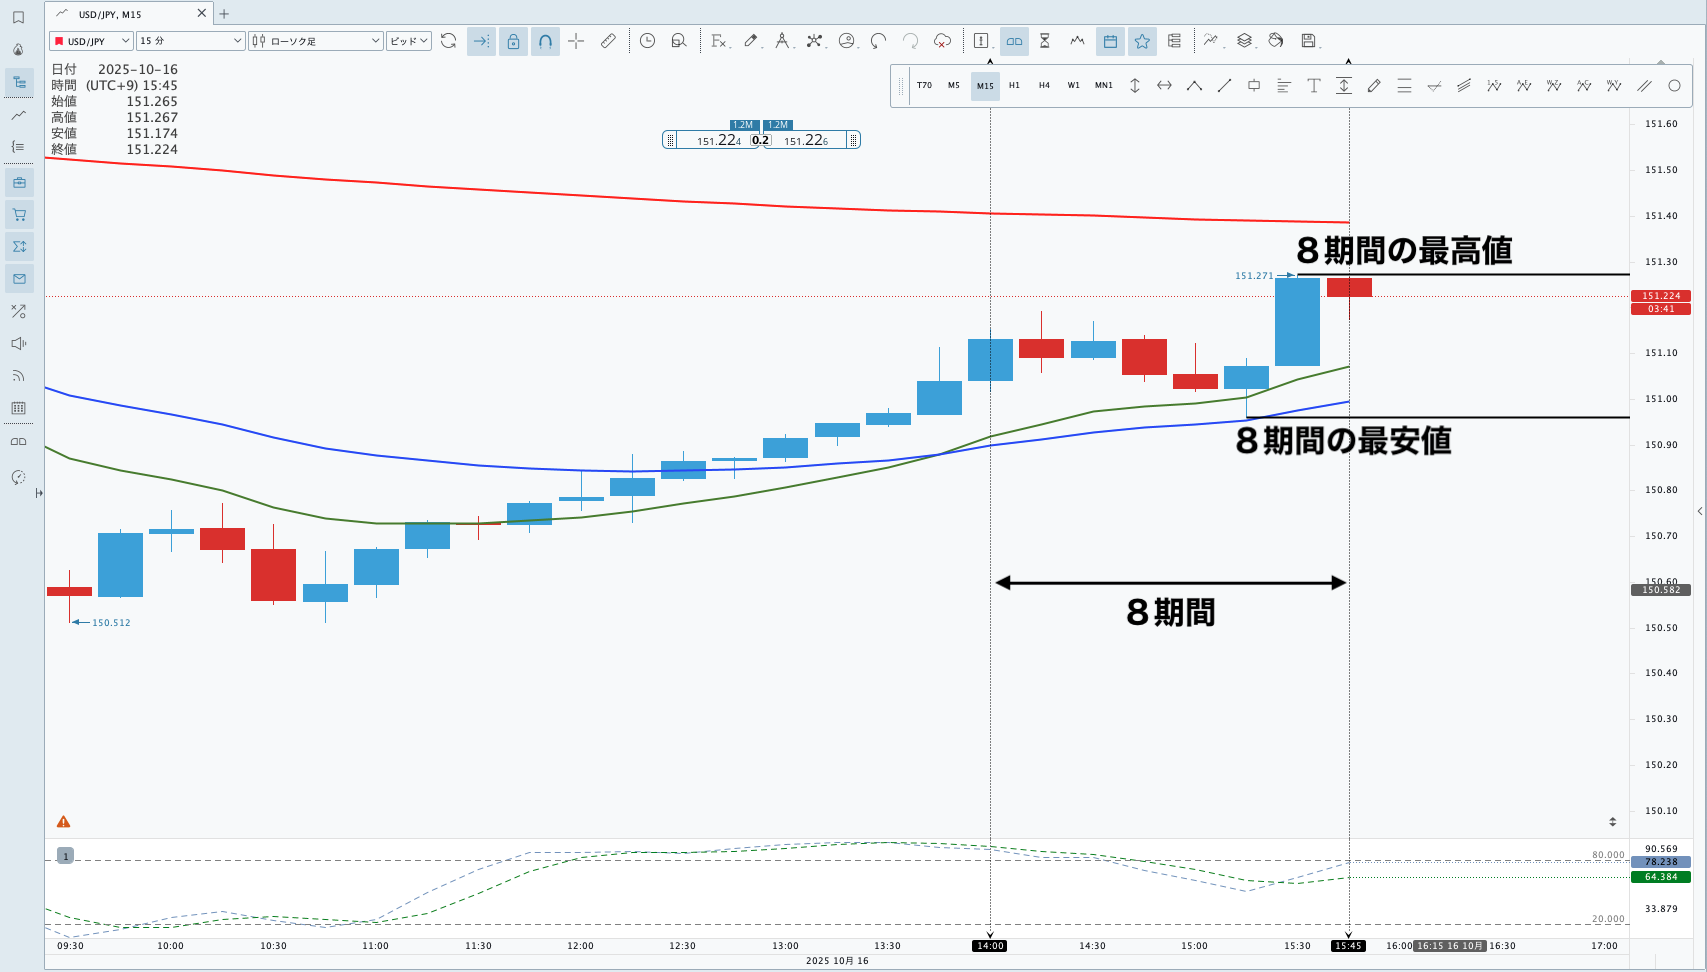Click the undo arrow icon
This screenshot has width=1707, height=972.
pos(878,41)
